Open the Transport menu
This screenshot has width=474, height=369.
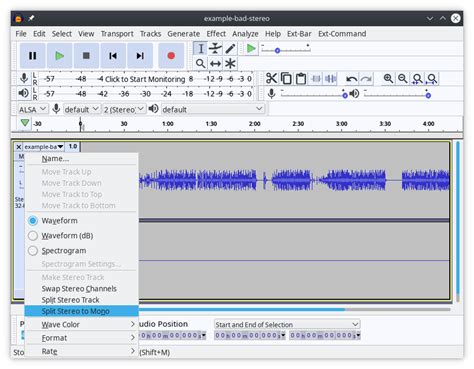(x=117, y=34)
